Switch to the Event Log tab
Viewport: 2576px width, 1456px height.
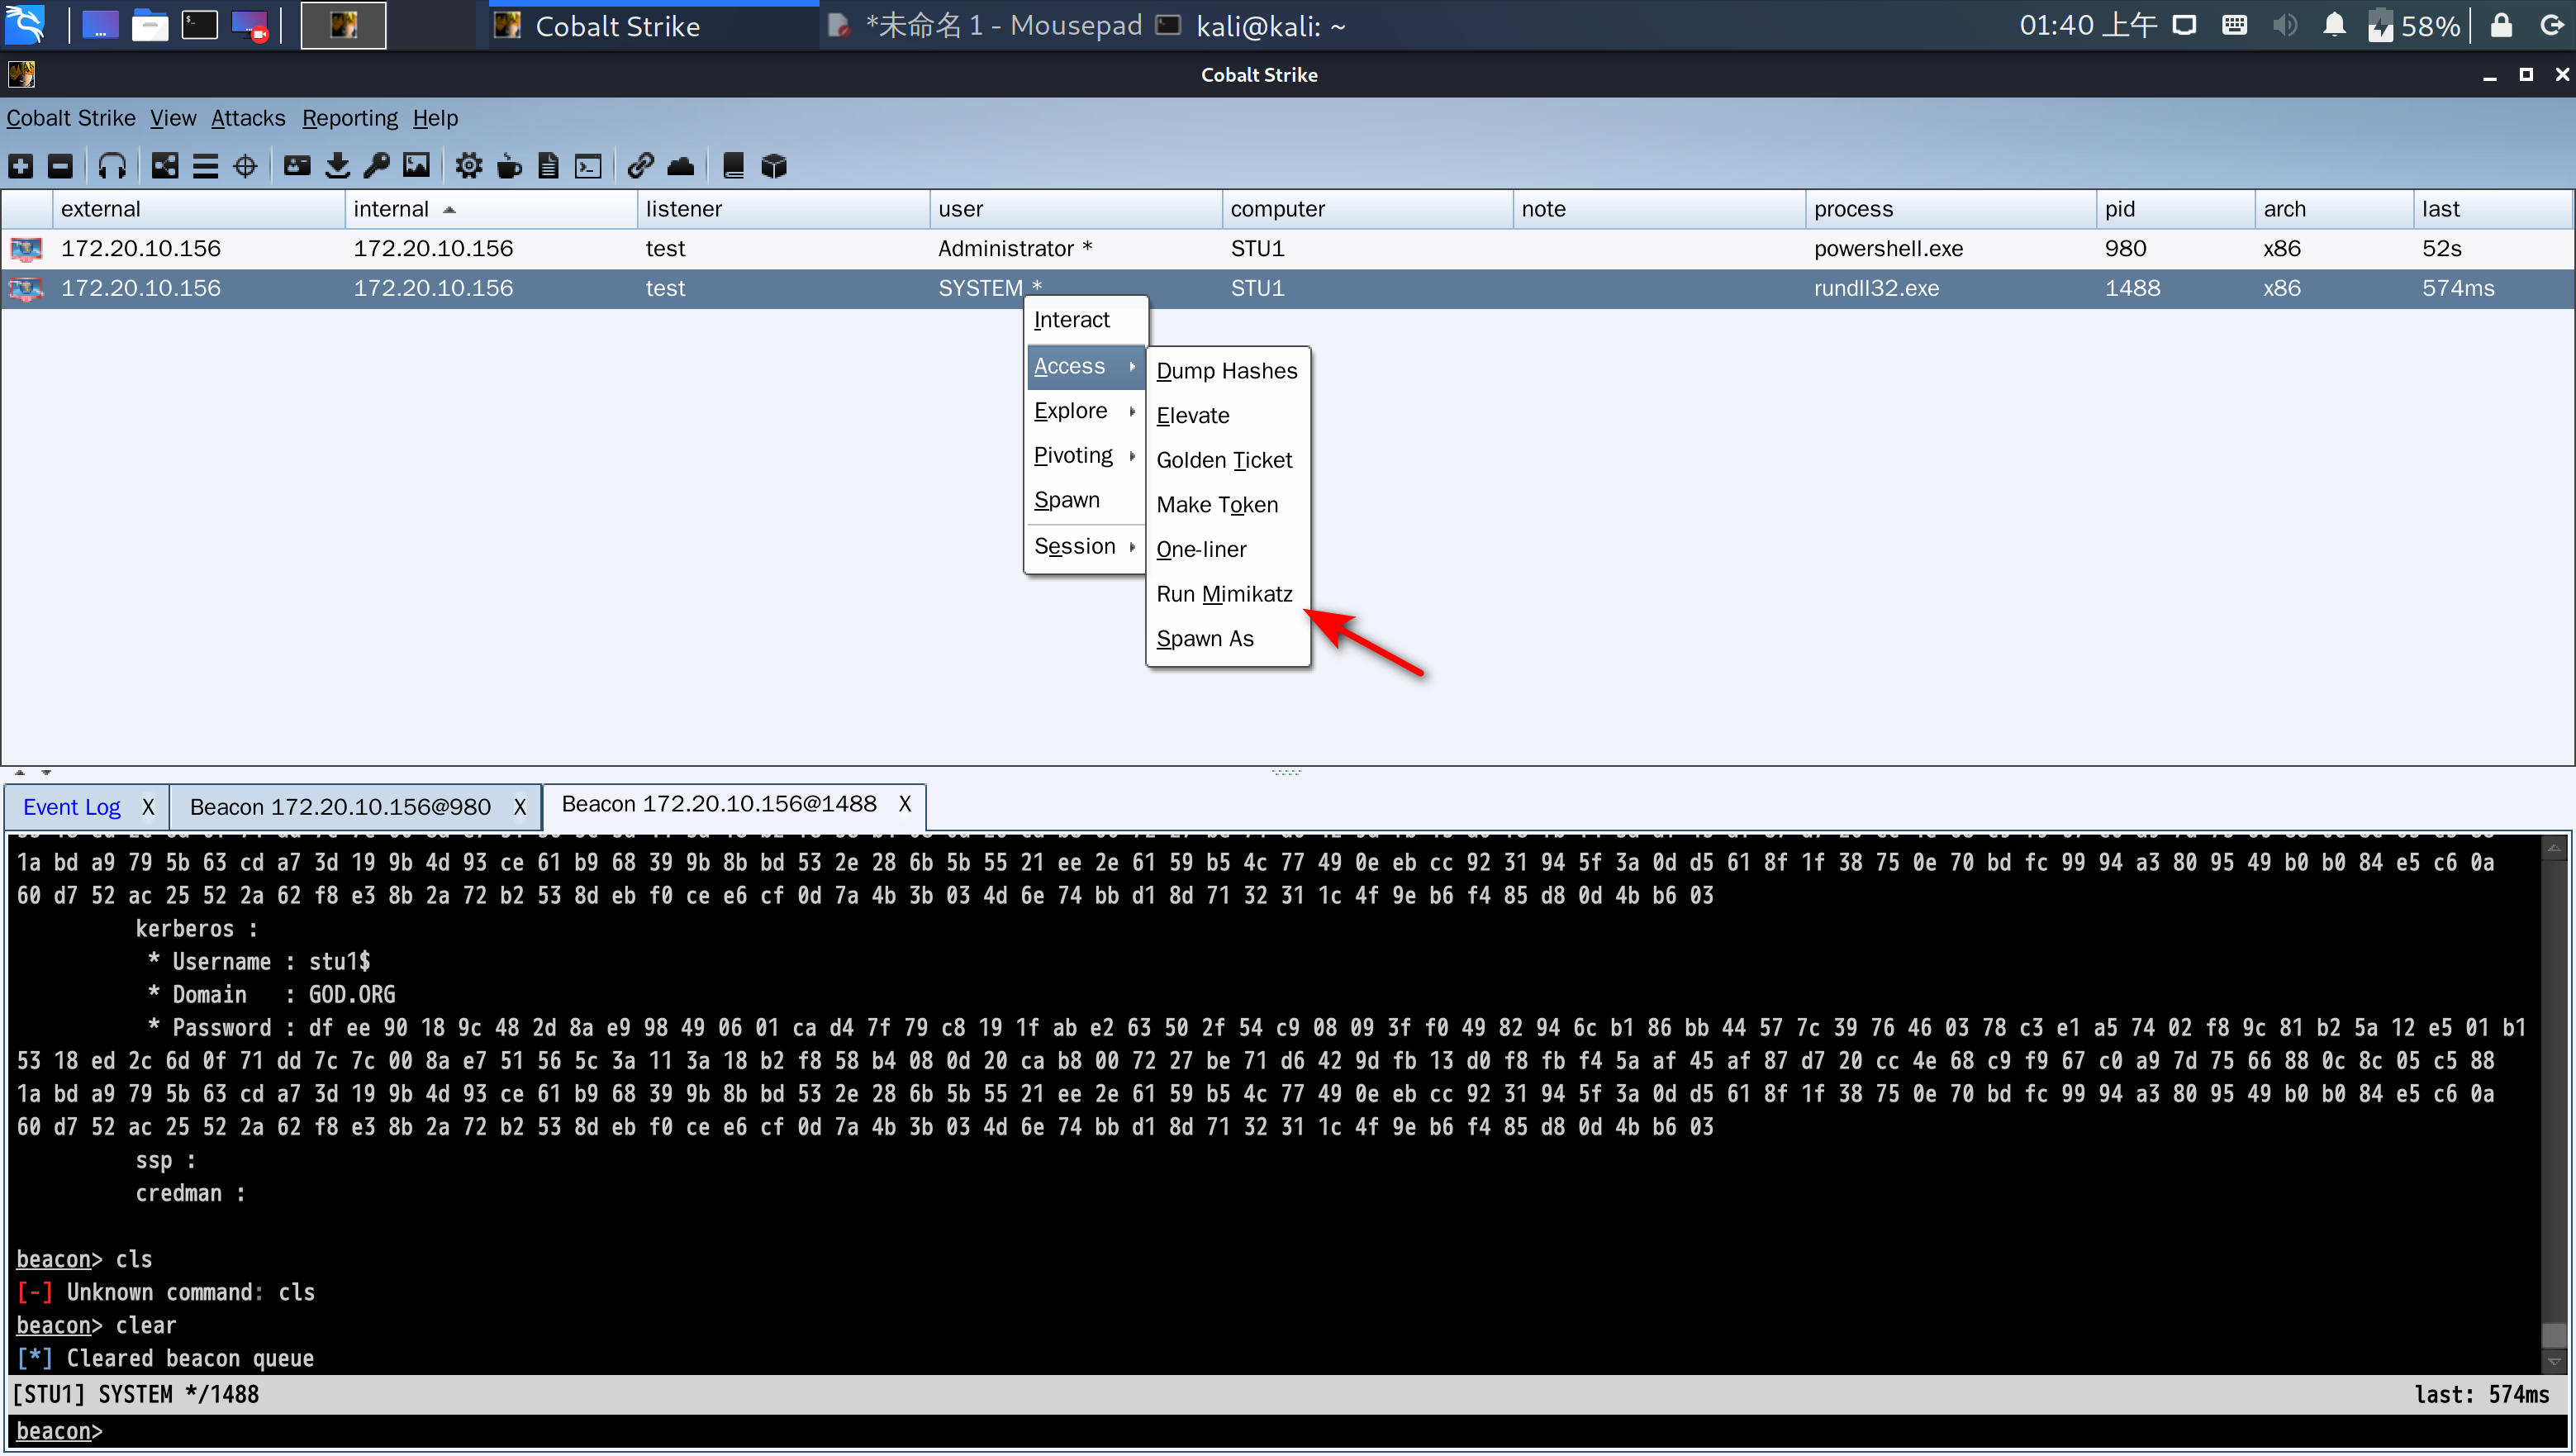pyautogui.click(x=72, y=807)
